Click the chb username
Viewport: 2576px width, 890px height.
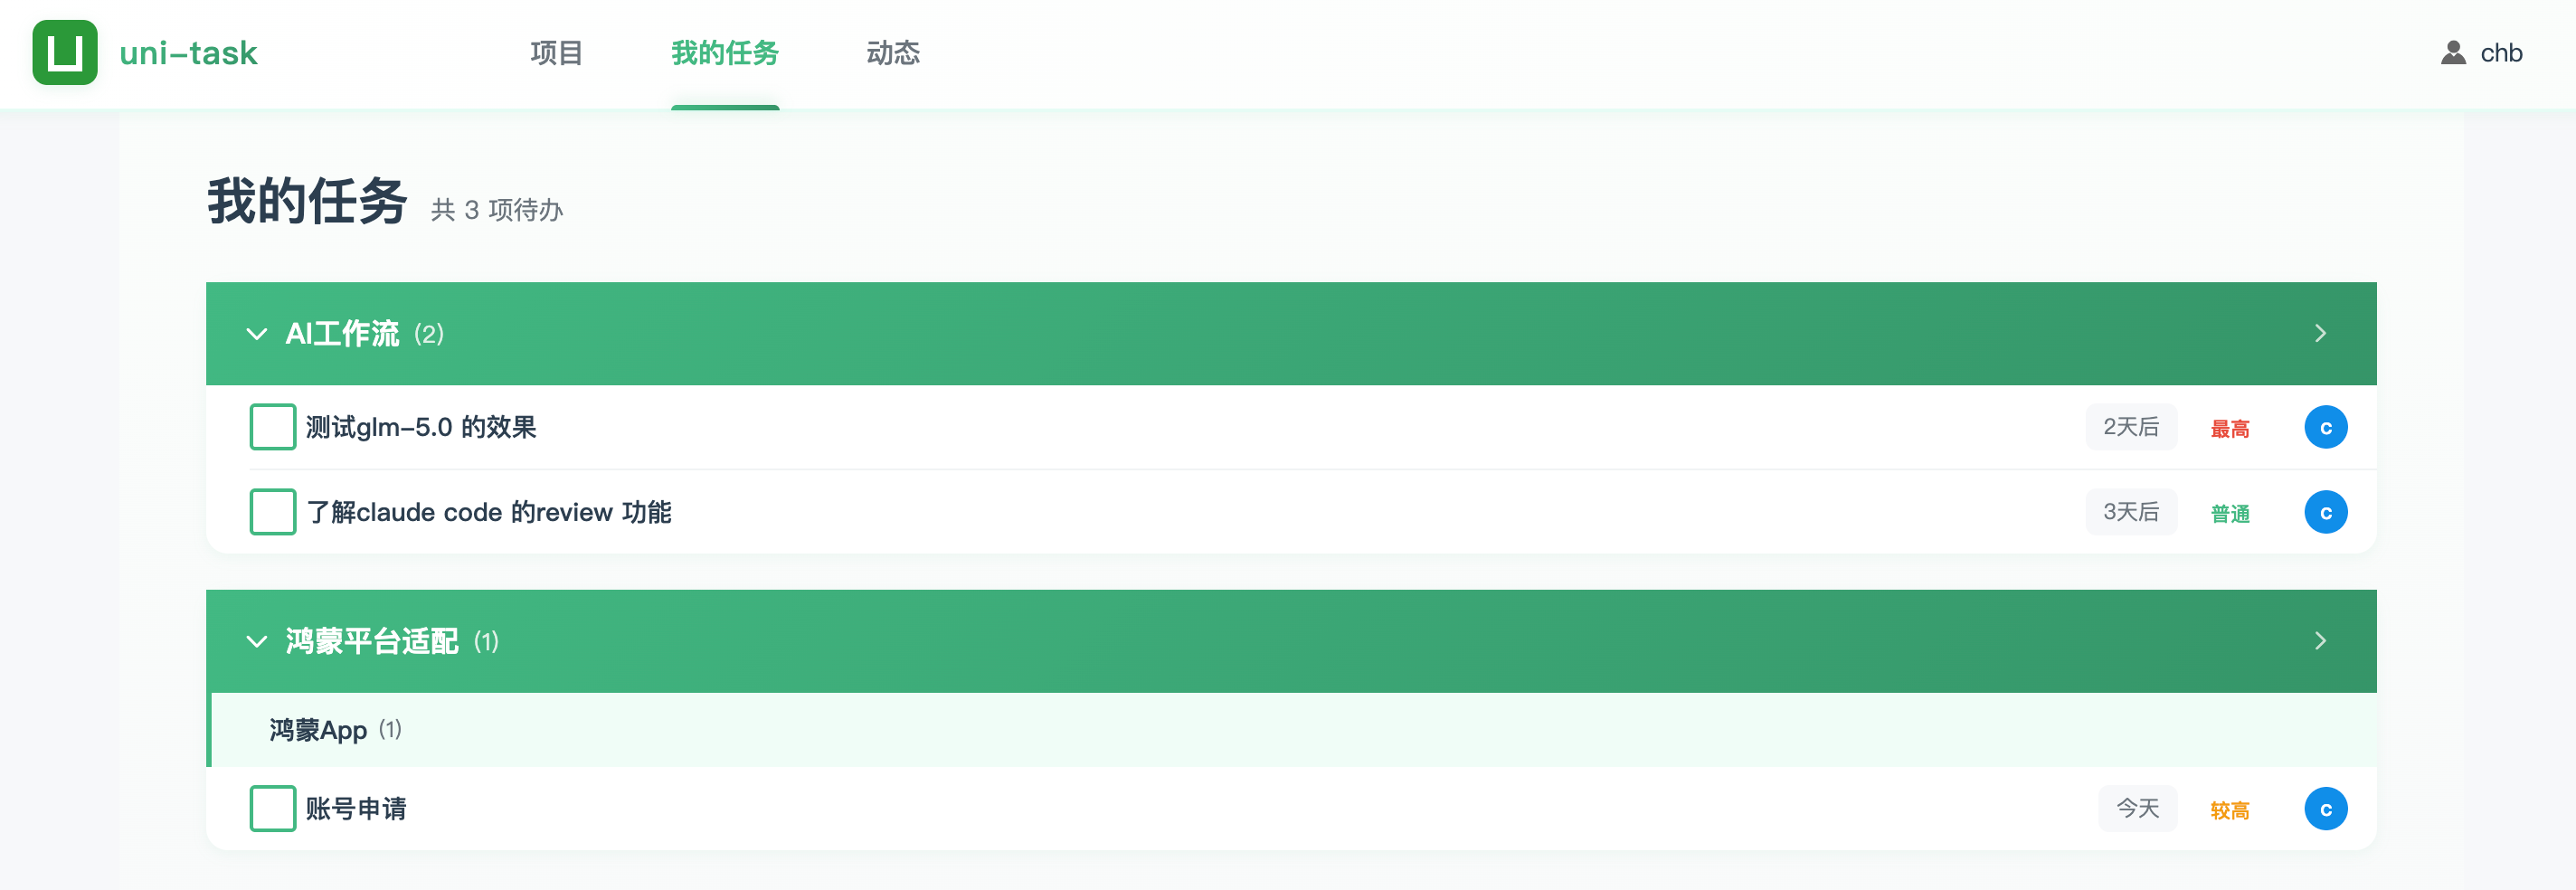tap(2501, 53)
